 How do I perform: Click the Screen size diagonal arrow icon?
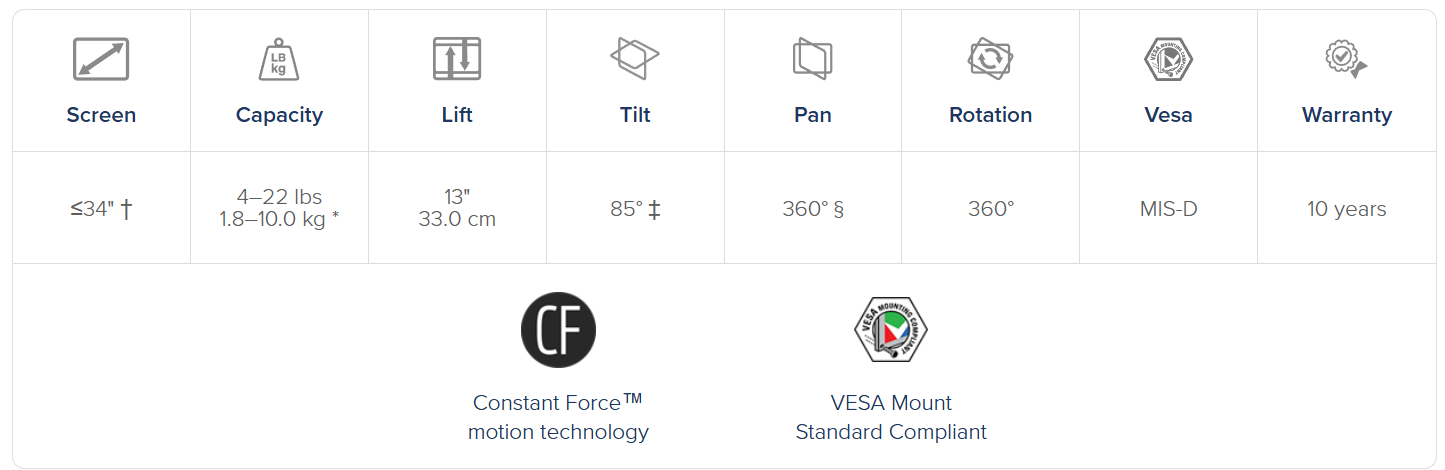click(101, 59)
